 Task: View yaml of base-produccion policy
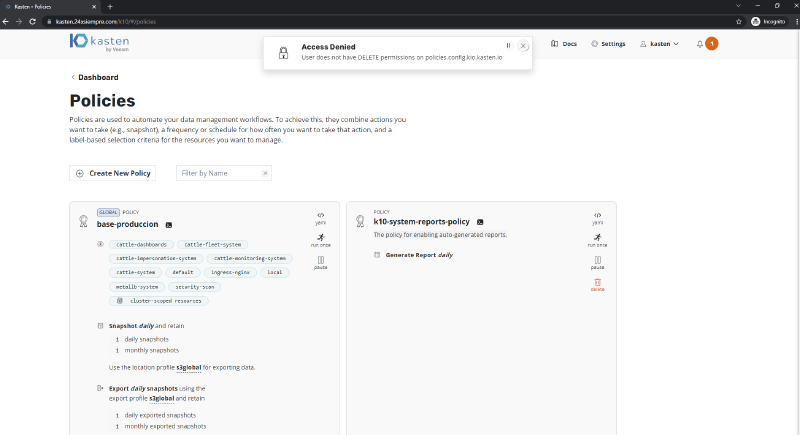point(320,218)
